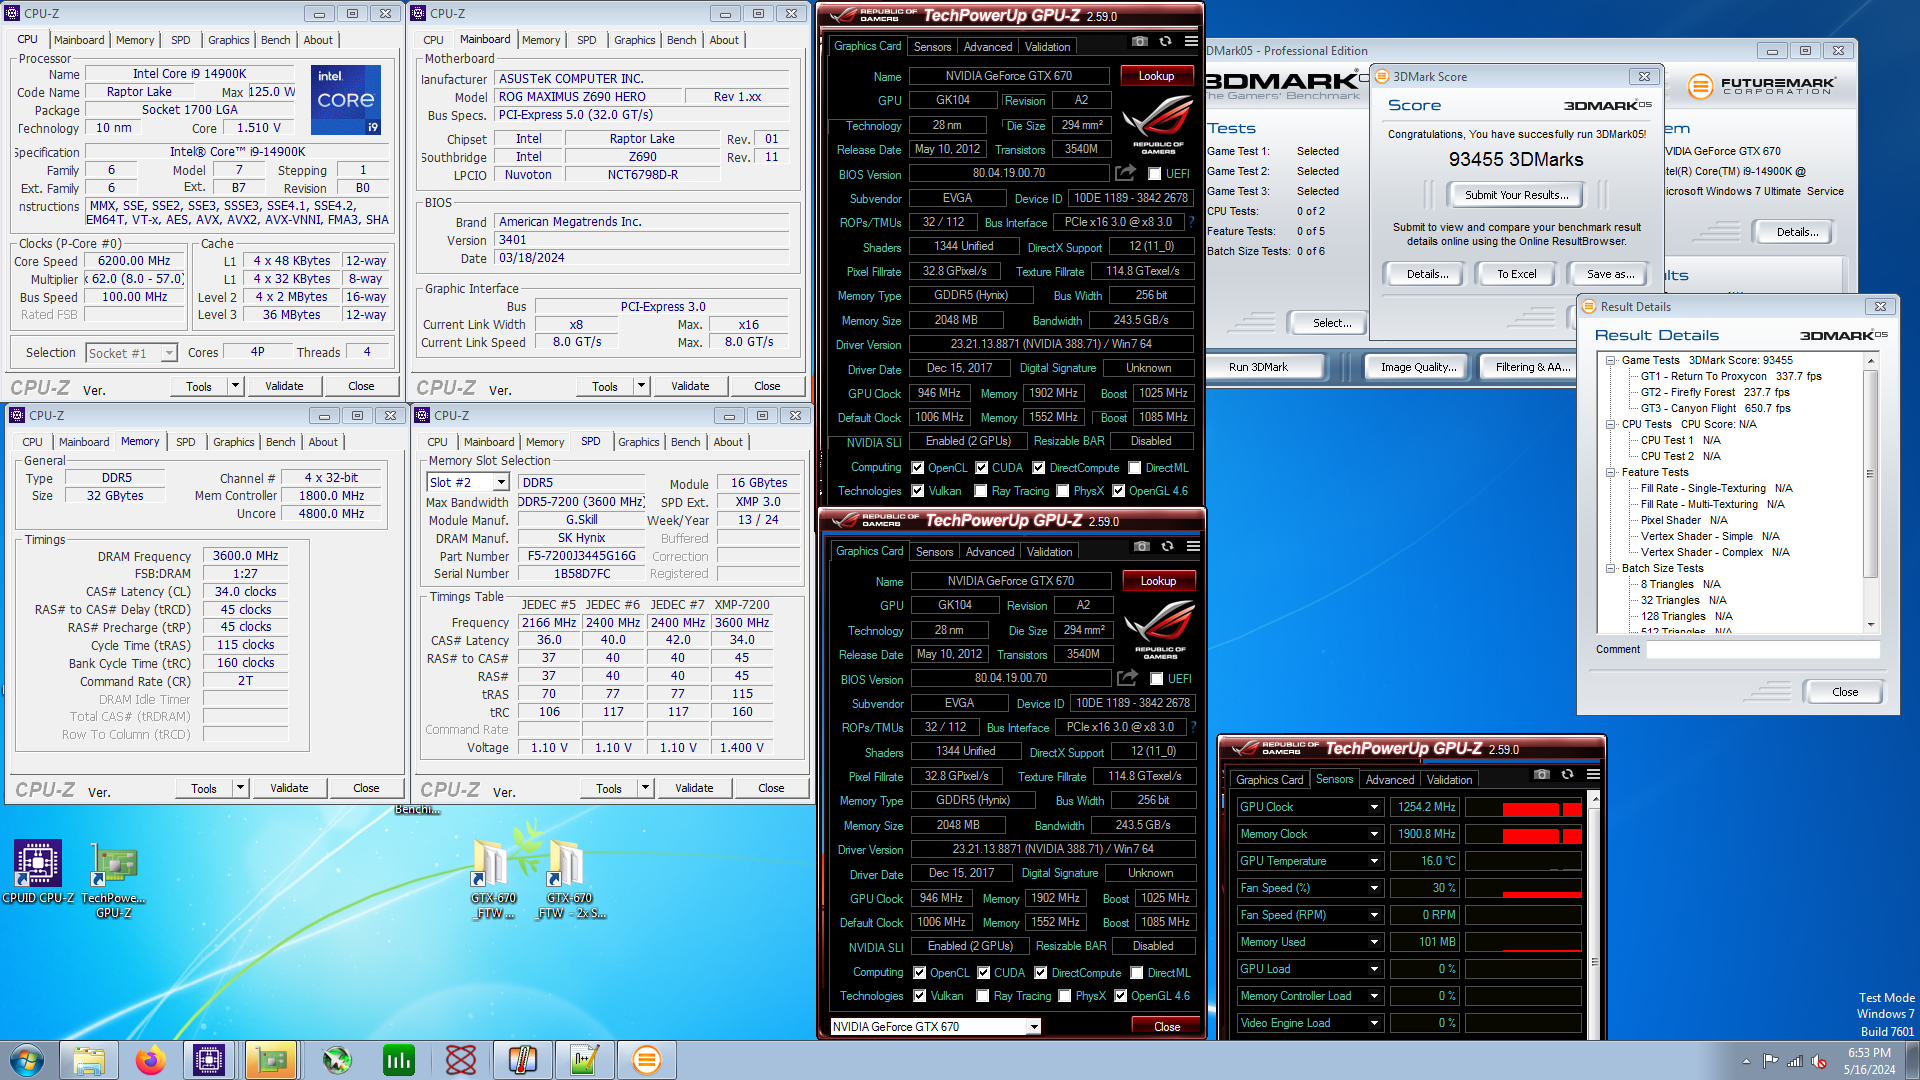Toggle Vulkan checkbox in lower GPU-Z

(x=920, y=996)
